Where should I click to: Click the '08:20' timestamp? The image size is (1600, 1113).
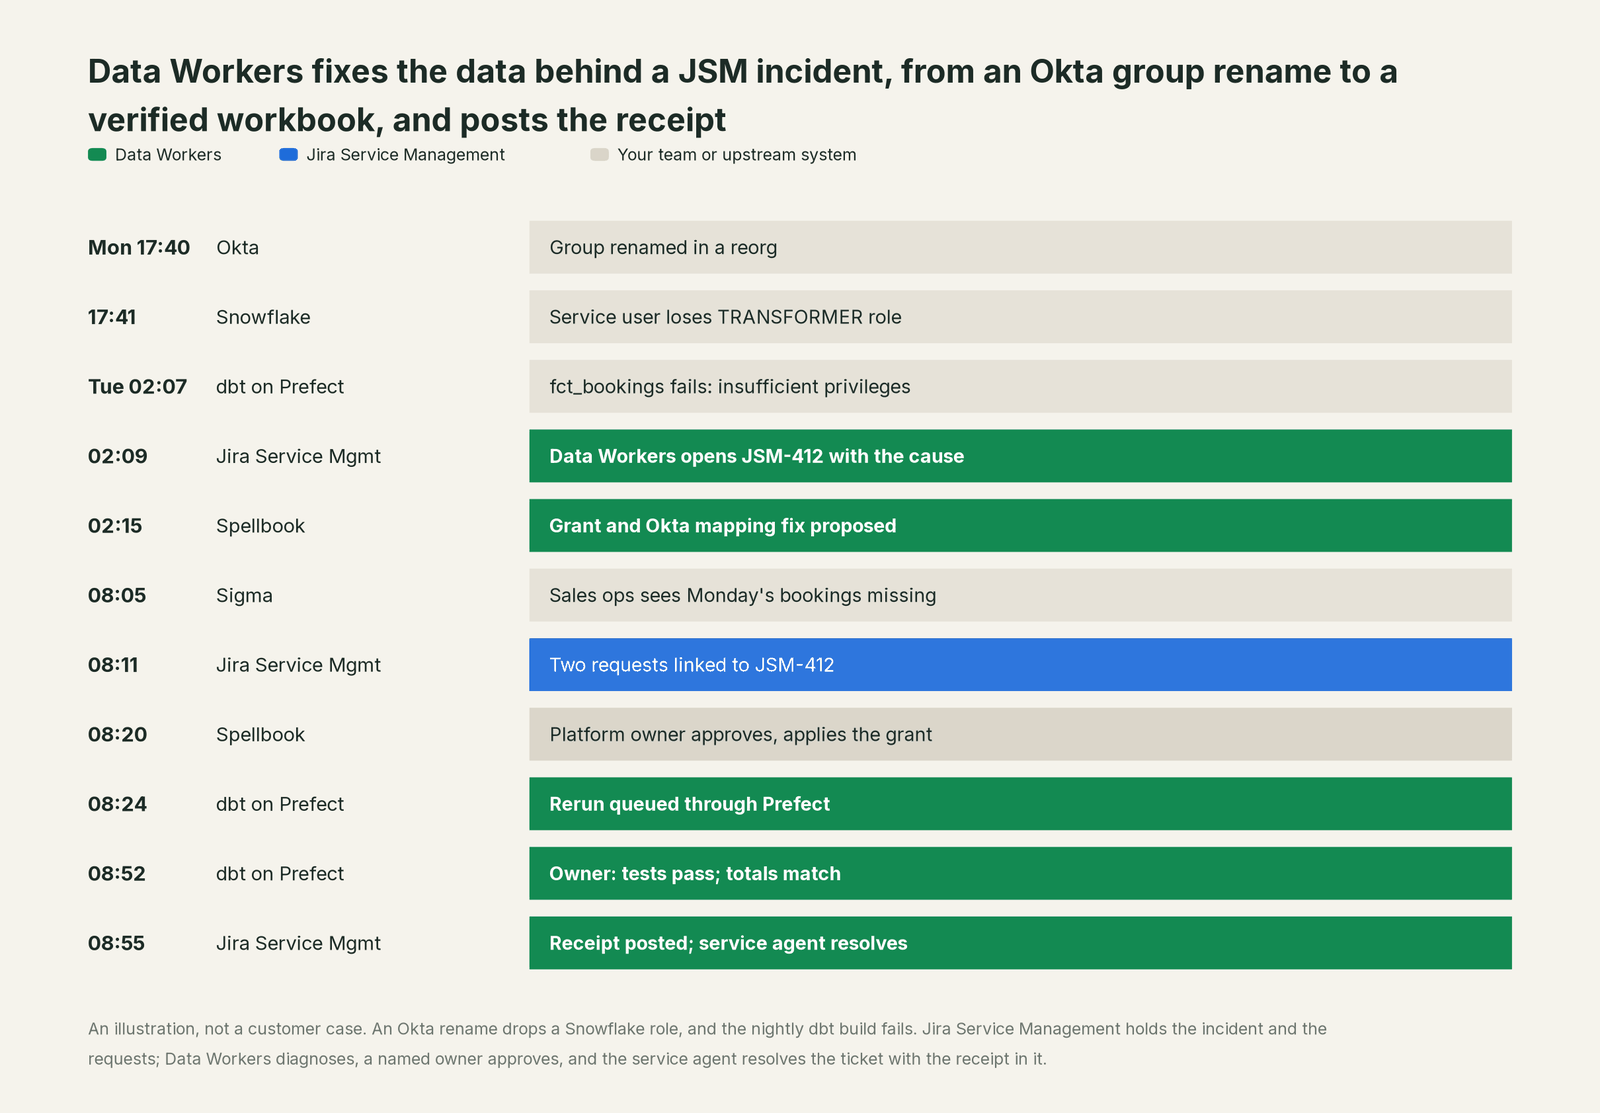(x=118, y=734)
